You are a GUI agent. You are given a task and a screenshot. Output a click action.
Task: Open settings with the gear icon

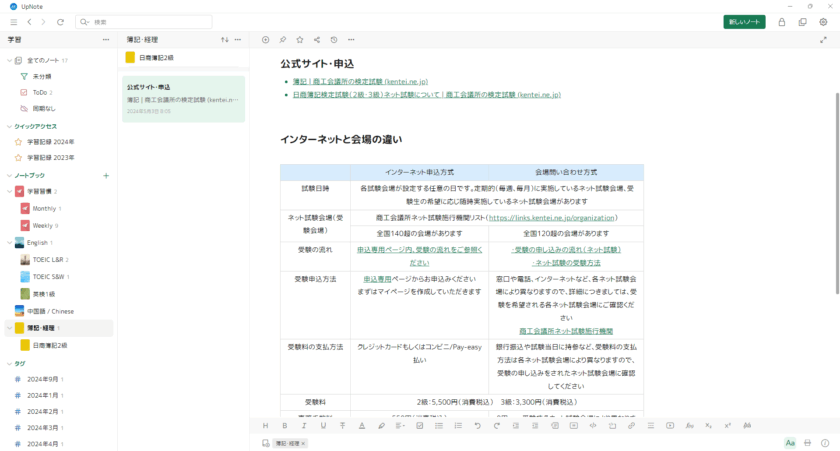click(x=823, y=22)
